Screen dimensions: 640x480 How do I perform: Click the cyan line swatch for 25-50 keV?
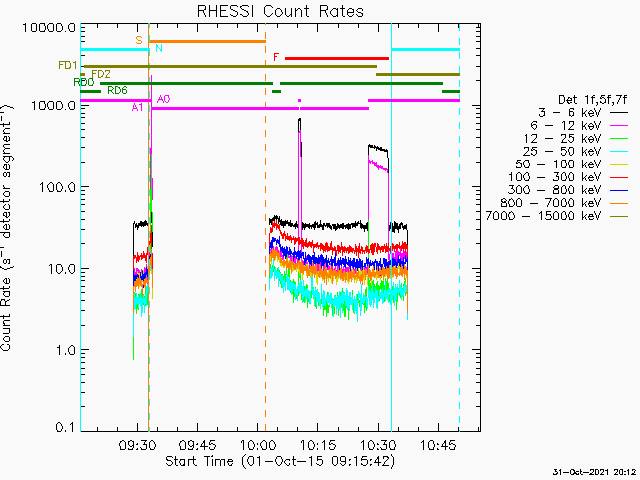point(619,152)
